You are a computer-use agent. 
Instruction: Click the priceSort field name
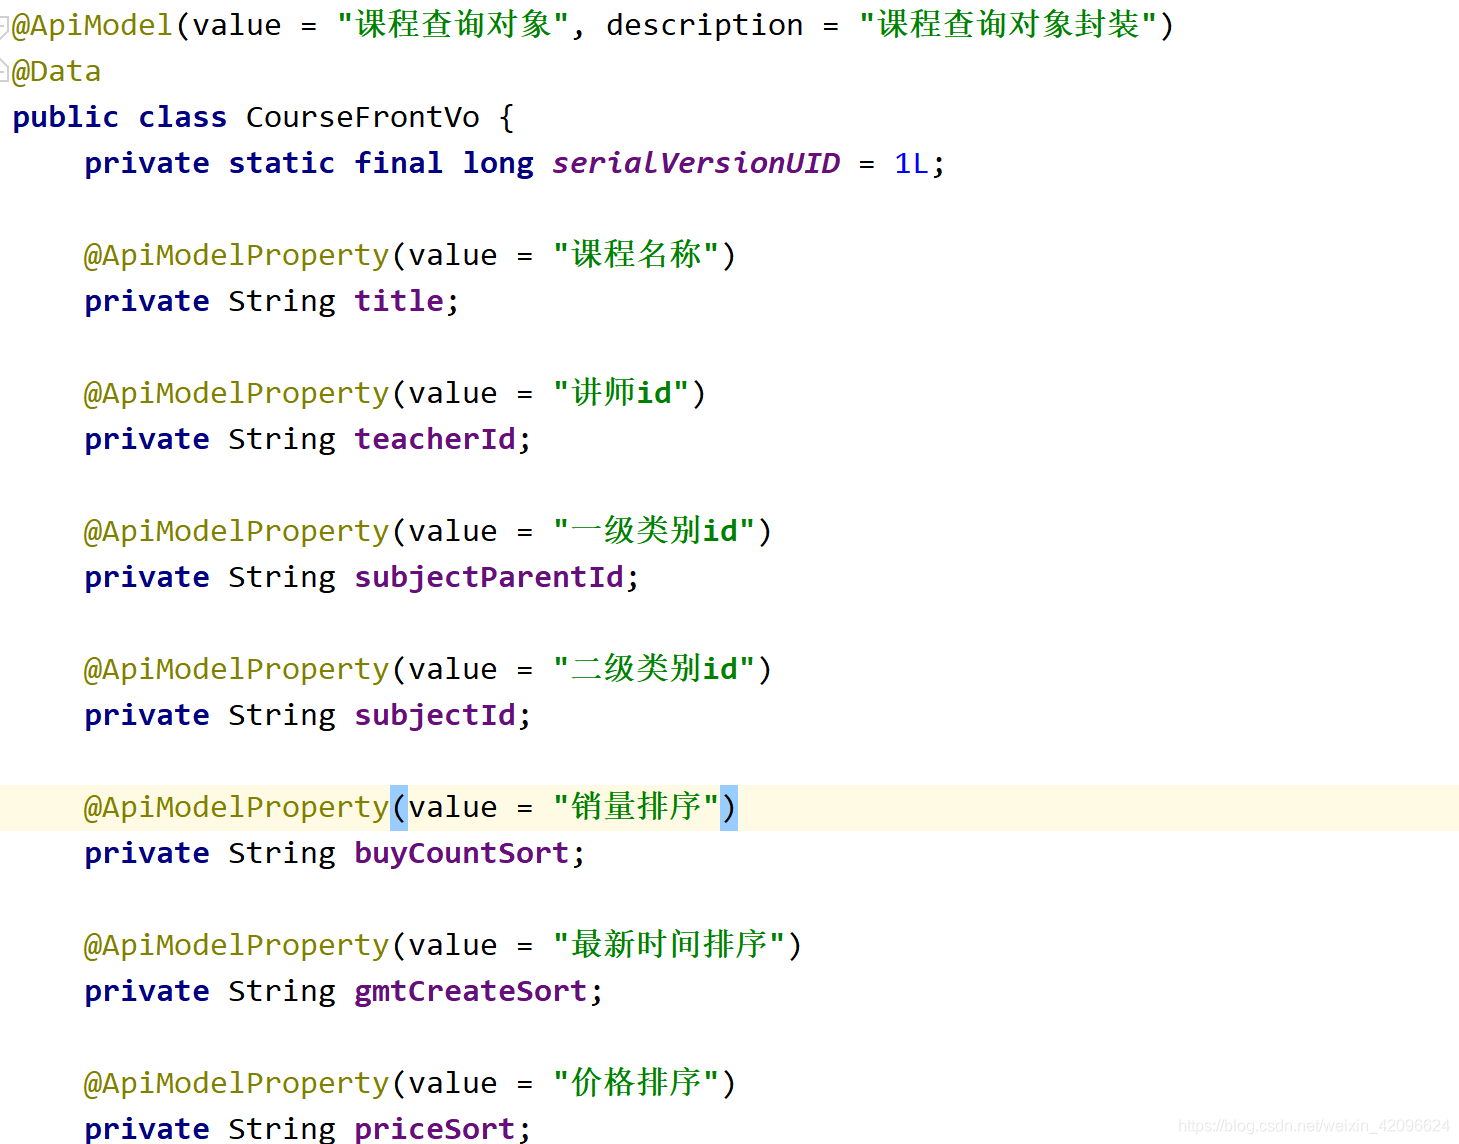tap(434, 1129)
